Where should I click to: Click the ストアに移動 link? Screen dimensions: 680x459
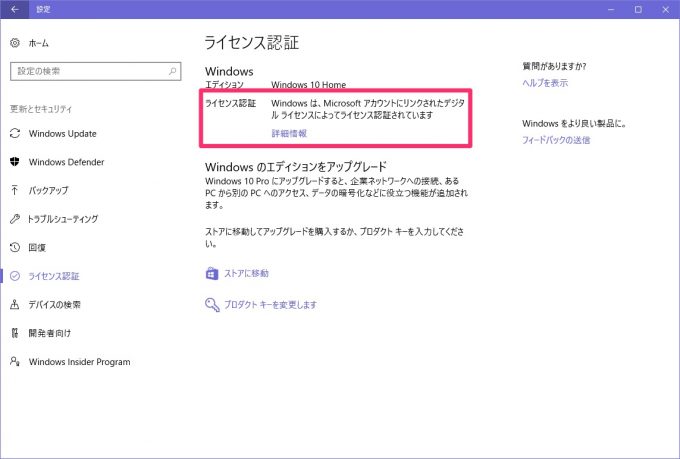pyautogui.click(x=246, y=273)
